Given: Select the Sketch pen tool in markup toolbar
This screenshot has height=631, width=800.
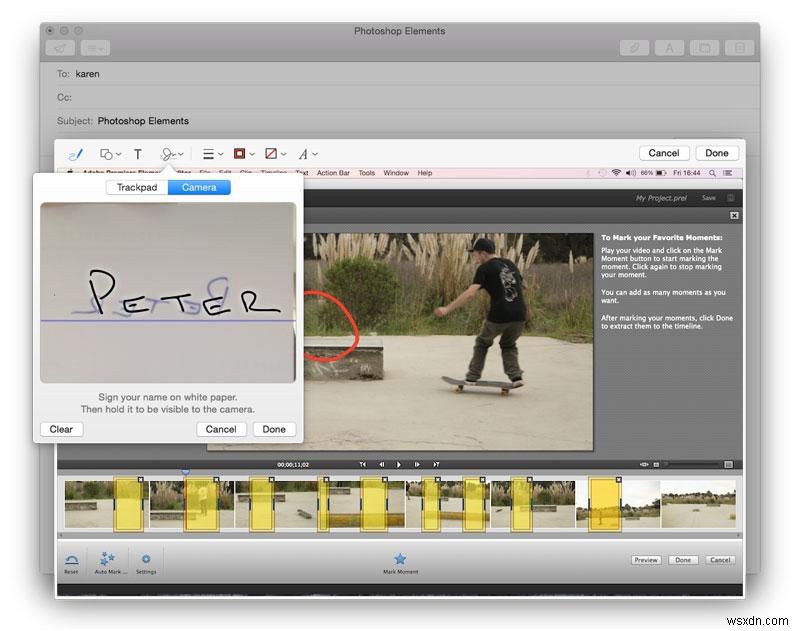Looking at the screenshot, I should [x=75, y=153].
